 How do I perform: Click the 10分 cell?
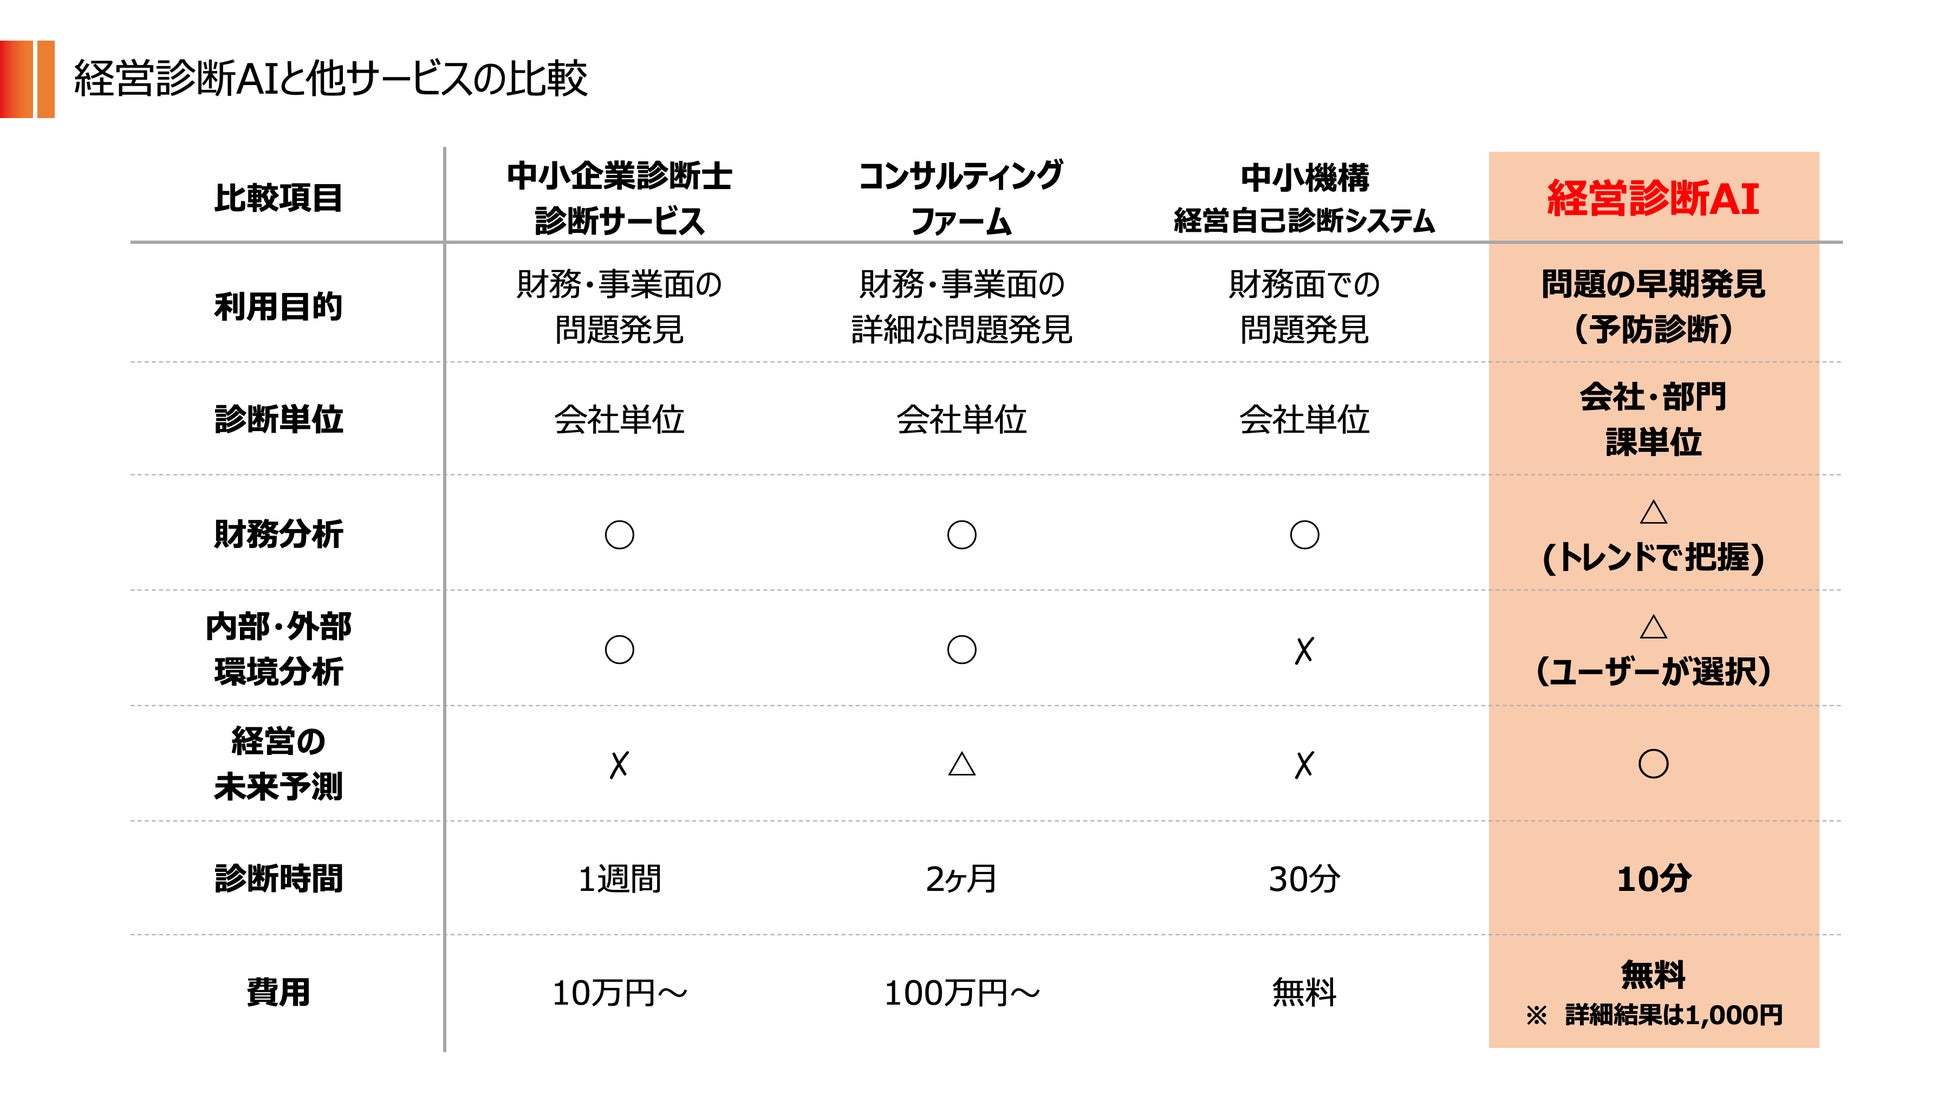tap(1653, 879)
